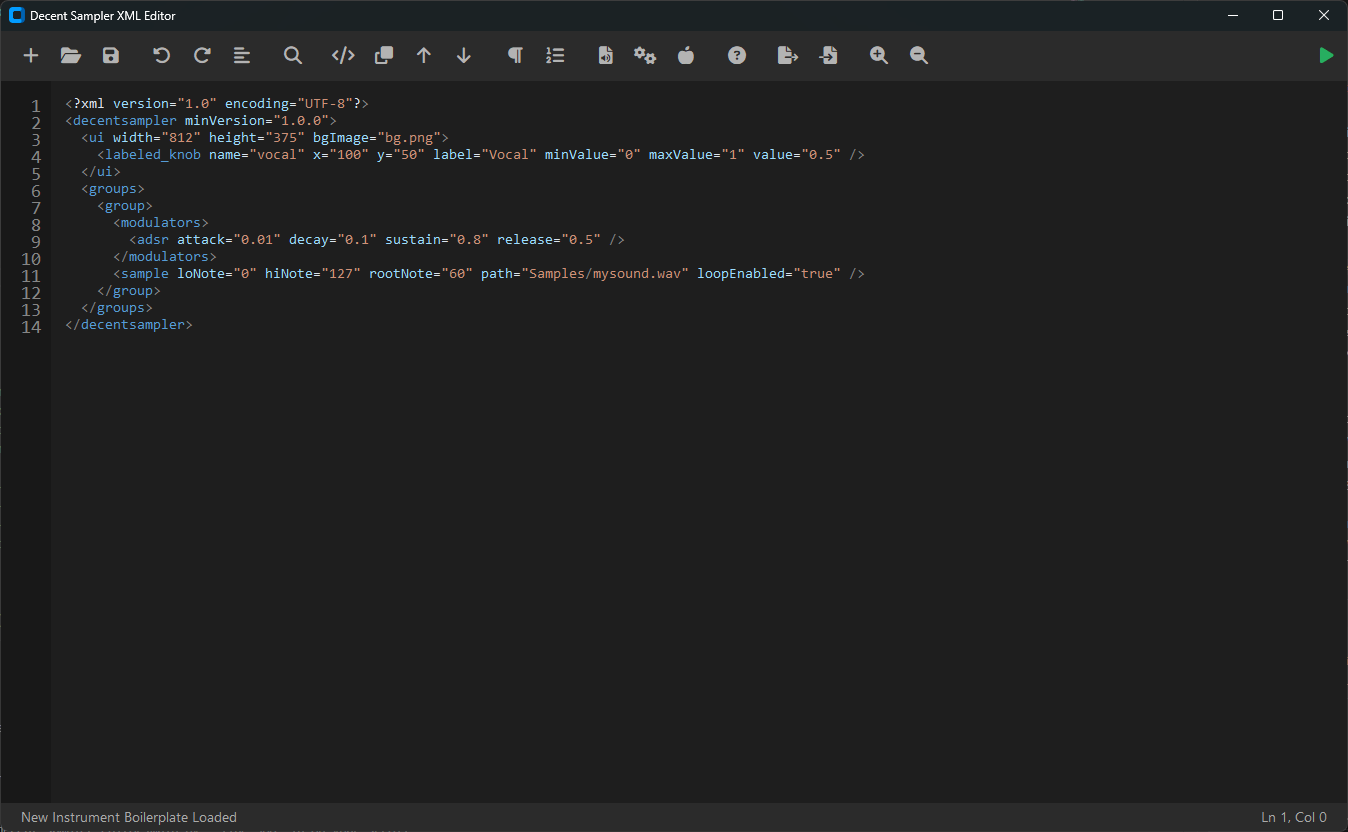Click the apple icon in toolbar
Image resolution: width=1348 pixels, height=832 pixels.
(686, 56)
